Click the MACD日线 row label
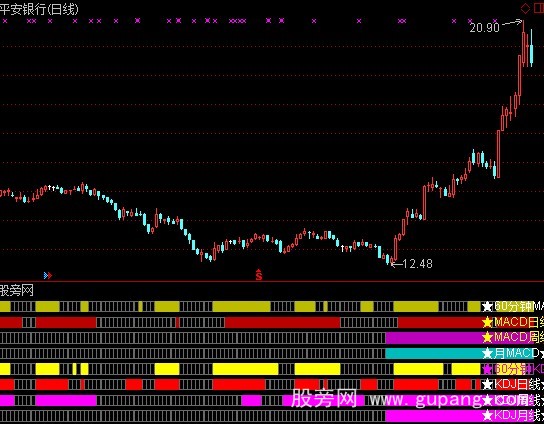 point(519,322)
